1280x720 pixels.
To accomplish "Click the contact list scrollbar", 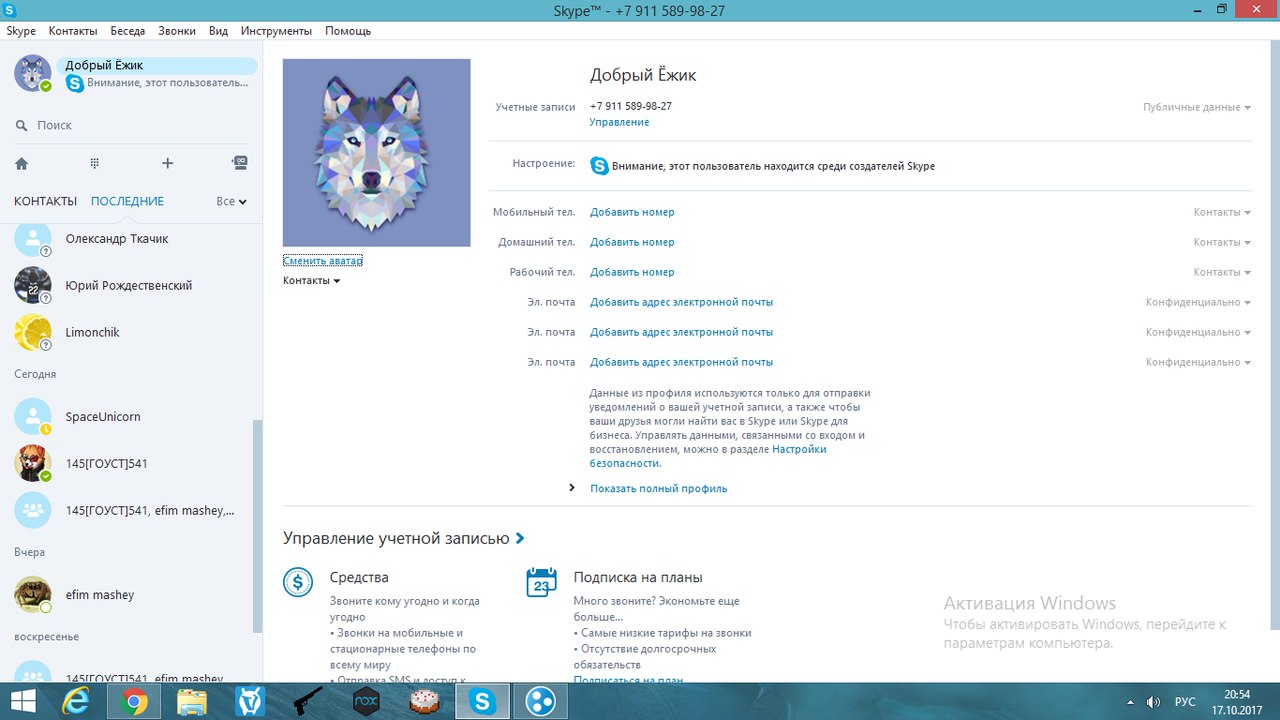I will point(258,525).
